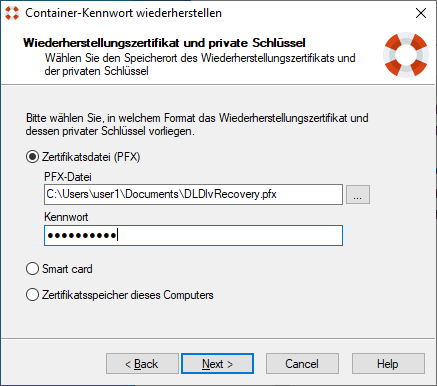This screenshot has width=437, height=386.
Task: Click the Wiederherstellungszertifikat und private Schlüssel heading
Action: pyautogui.click(x=164, y=43)
